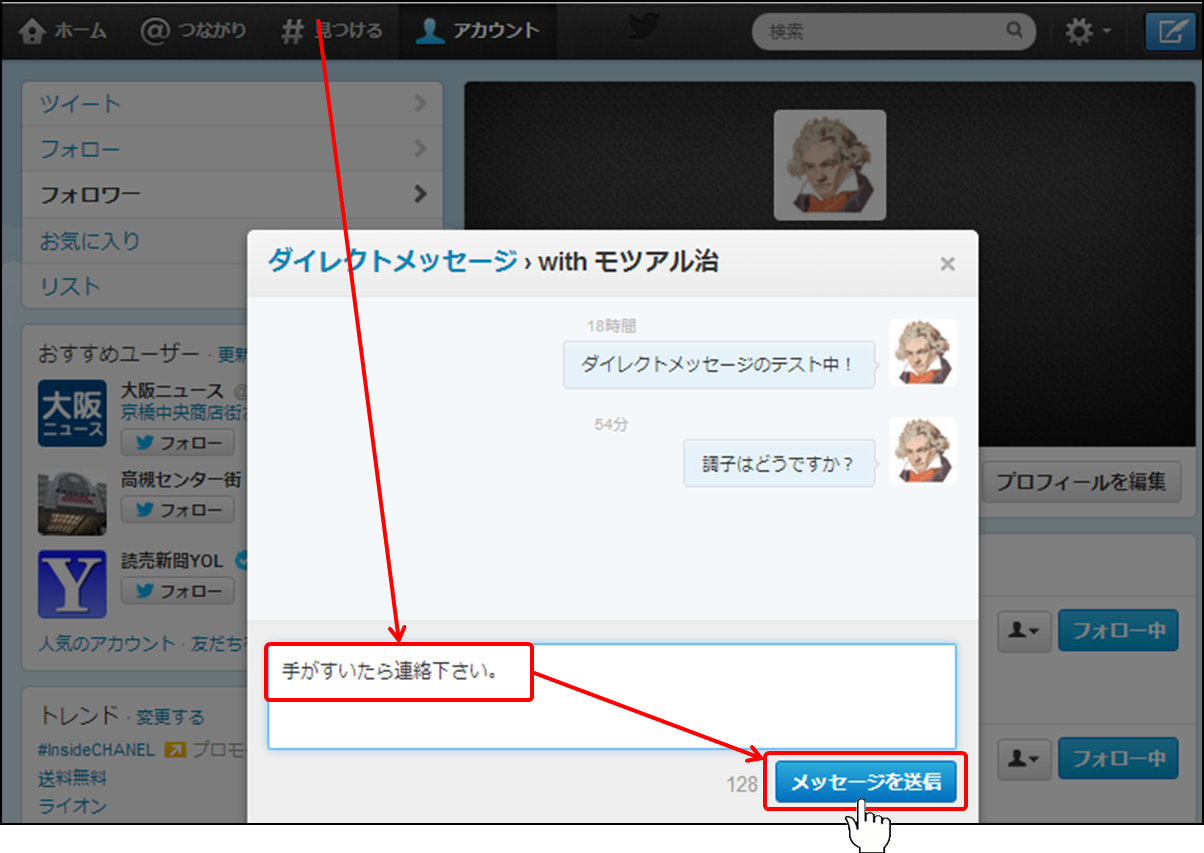The height and width of the screenshot is (853, 1204).
Task: Open the つながり connect tab
Action: pos(193,31)
